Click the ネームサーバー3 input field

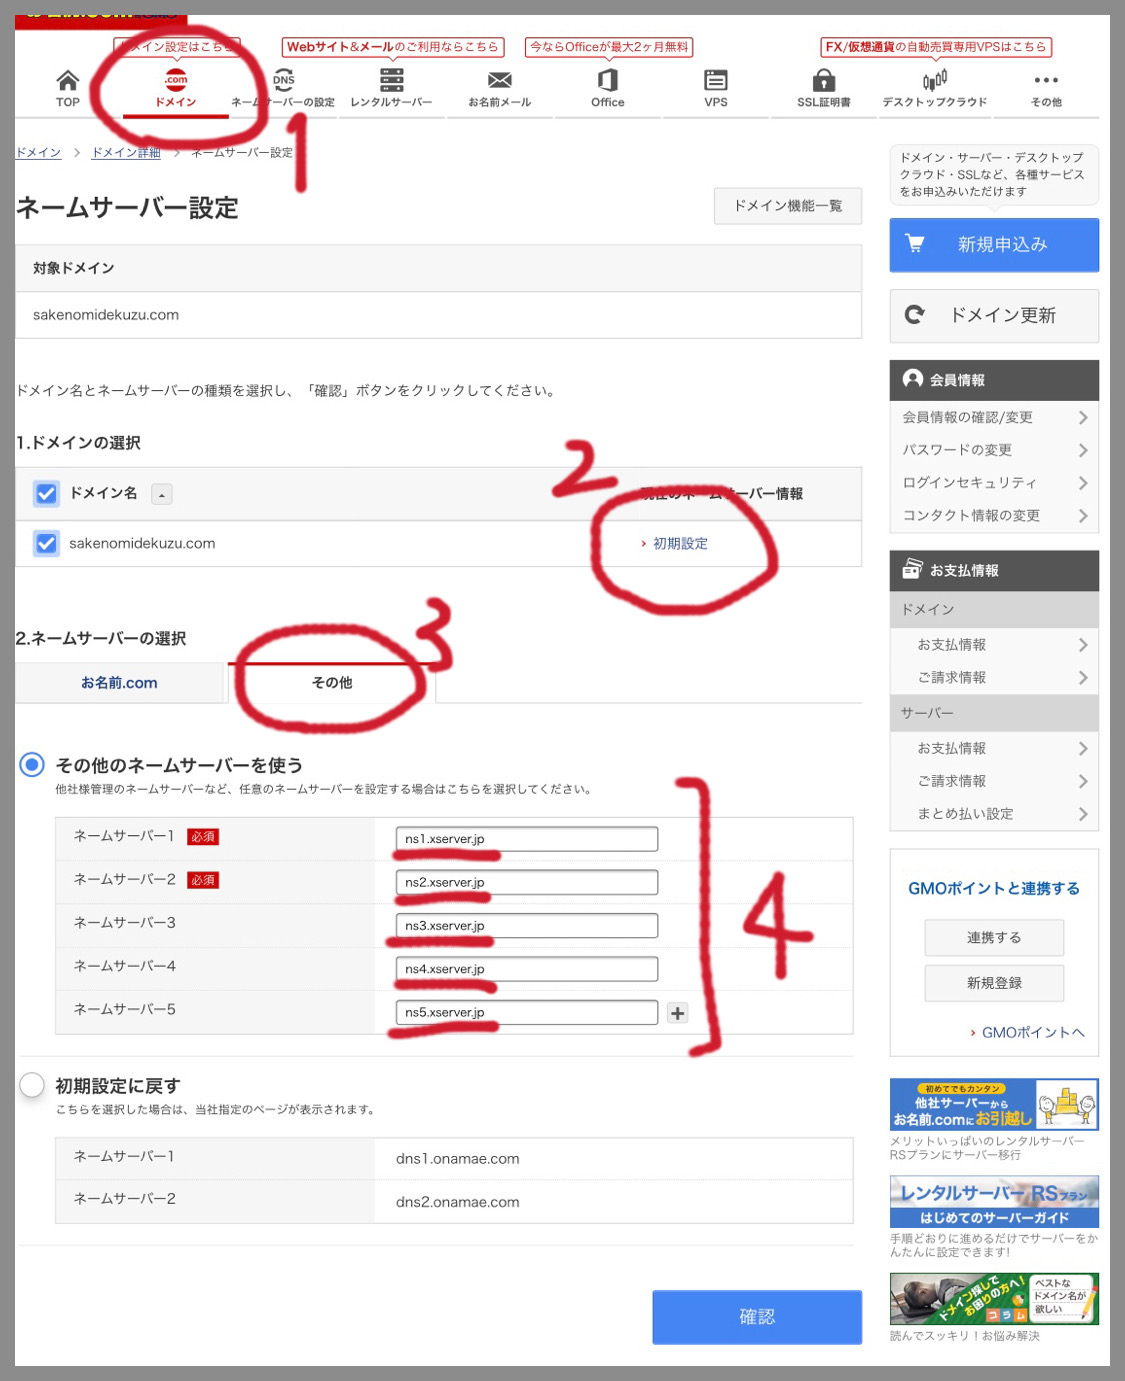527,926
